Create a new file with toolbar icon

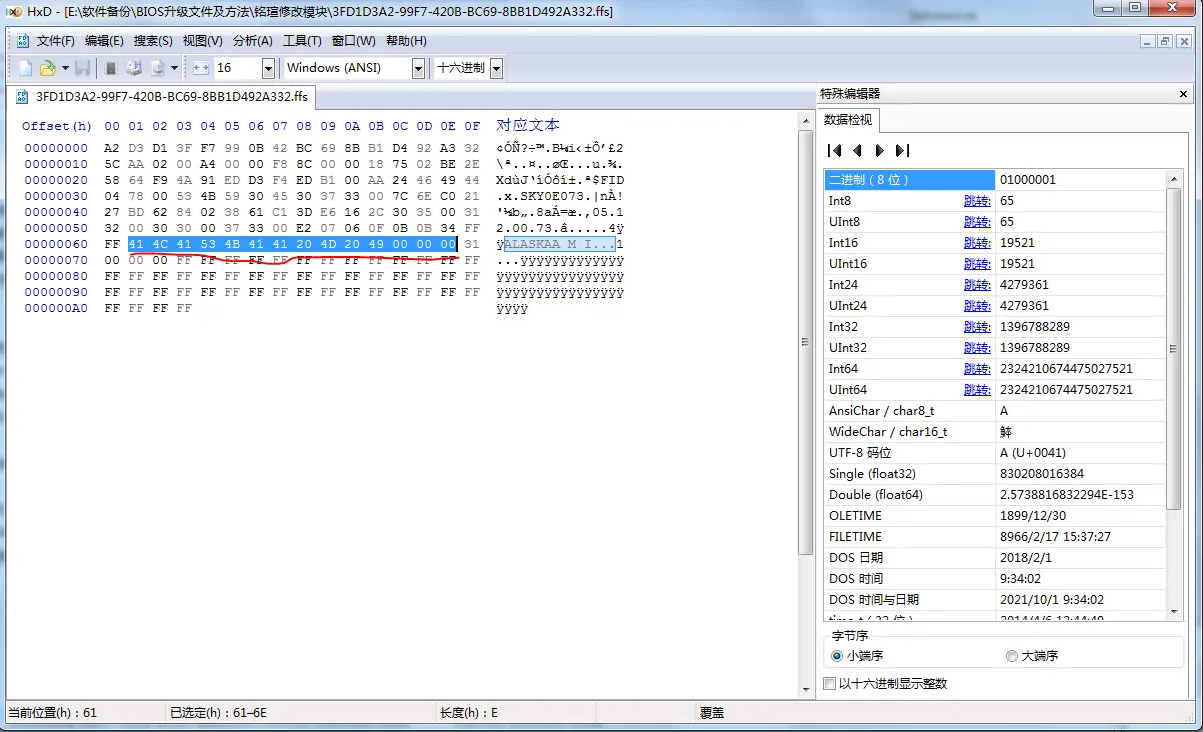(25, 68)
